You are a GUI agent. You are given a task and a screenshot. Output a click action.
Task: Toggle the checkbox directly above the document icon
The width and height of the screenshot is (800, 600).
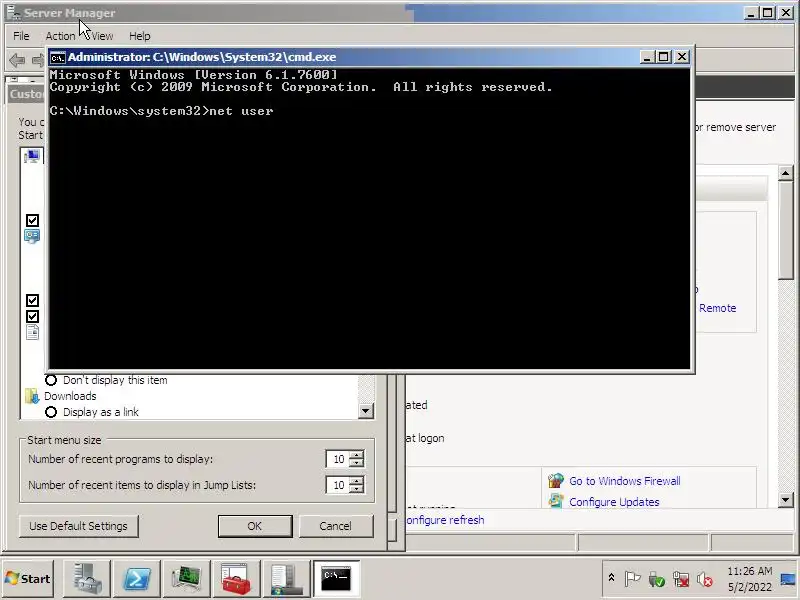[32, 316]
